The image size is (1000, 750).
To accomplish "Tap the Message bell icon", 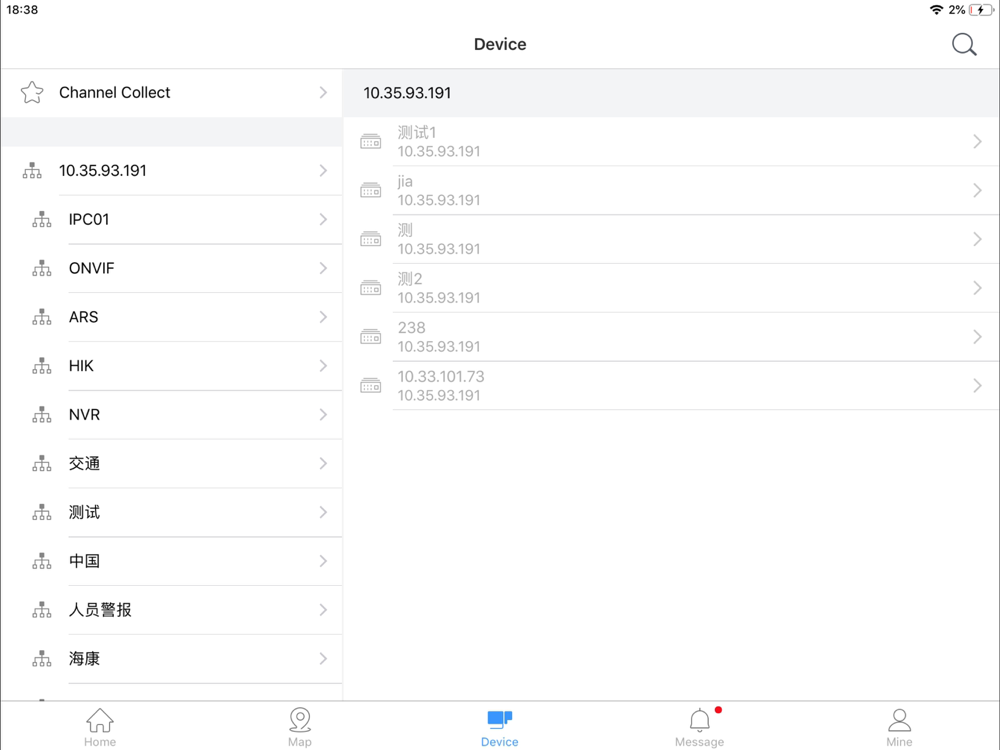I will coord(700,721).
